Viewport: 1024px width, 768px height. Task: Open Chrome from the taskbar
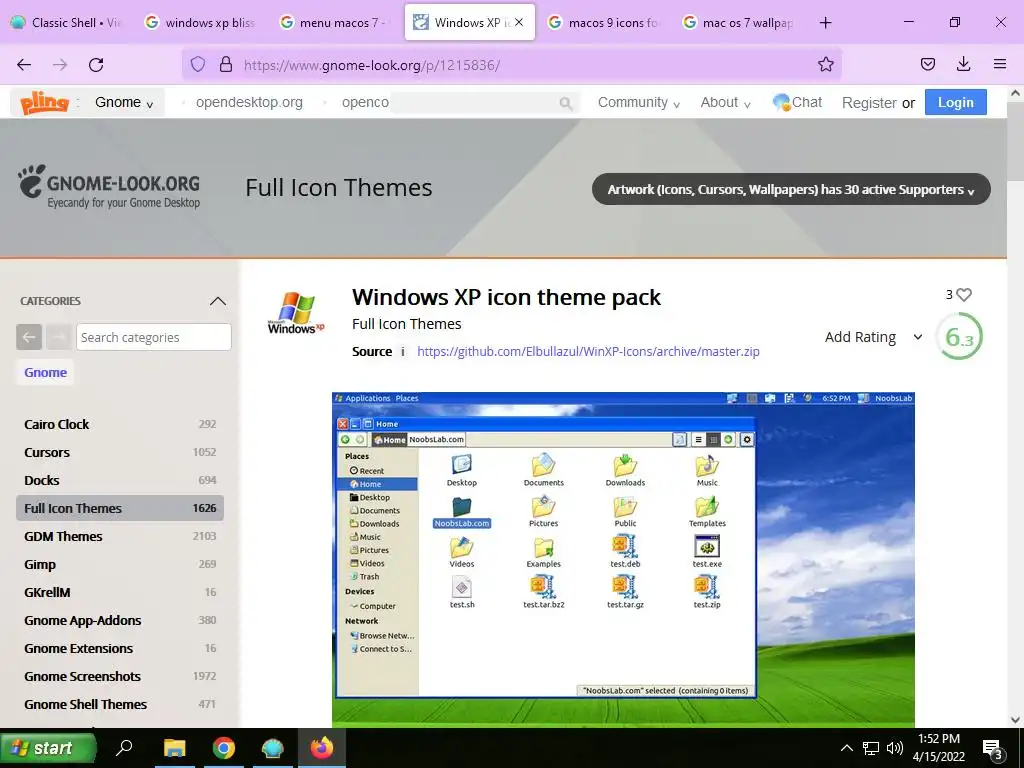(223, 748)
